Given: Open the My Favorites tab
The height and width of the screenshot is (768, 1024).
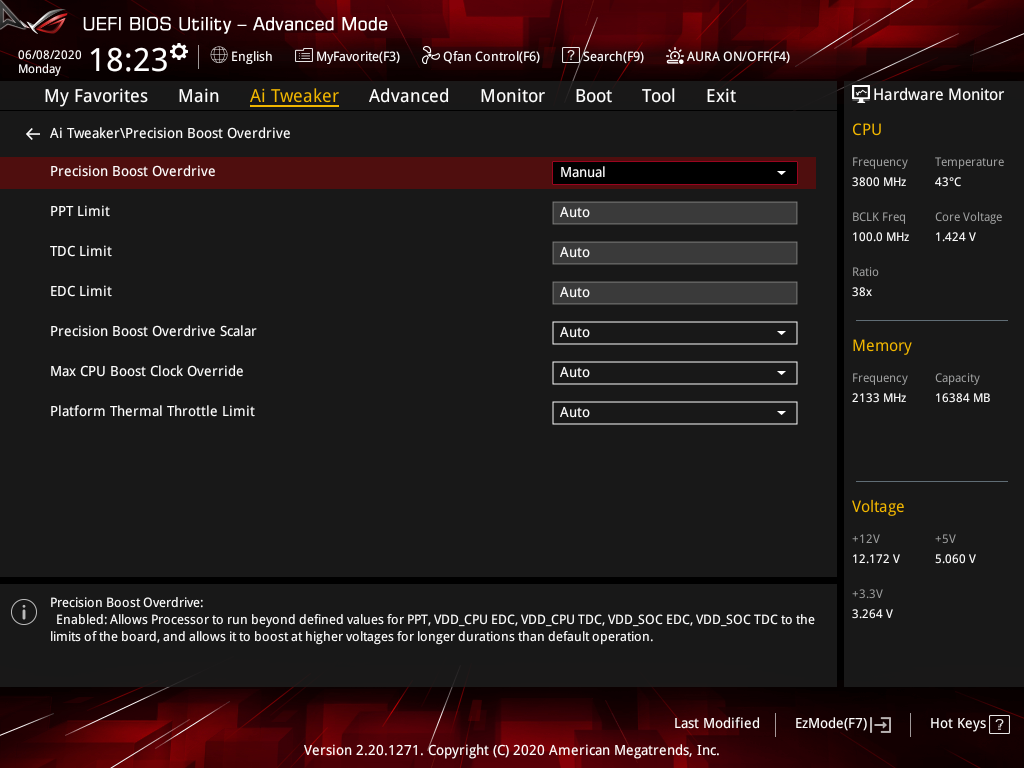Looking at the screenshot, I should click(96, 96).
